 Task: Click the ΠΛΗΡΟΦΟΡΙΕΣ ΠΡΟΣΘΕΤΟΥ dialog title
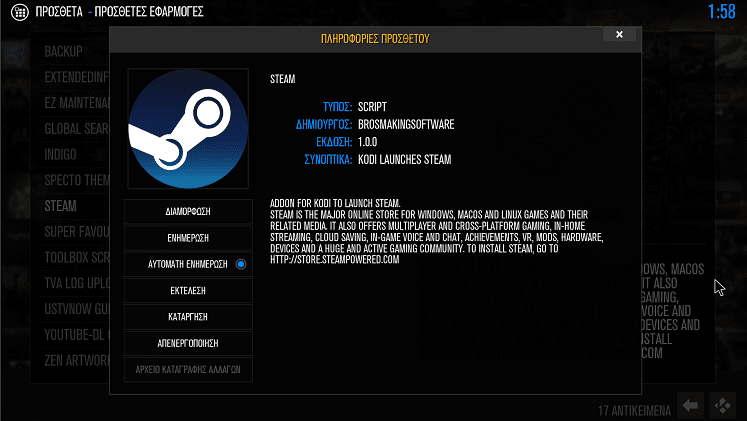click(375, 39)
